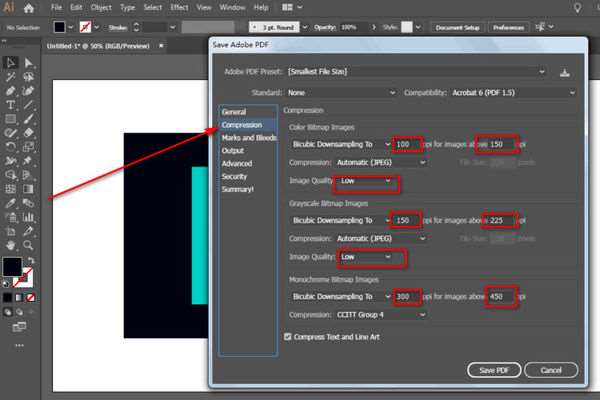
Task: Open the Monochrome CCITT Group 4 compression dropdown
Action: (x=381, y=315)
